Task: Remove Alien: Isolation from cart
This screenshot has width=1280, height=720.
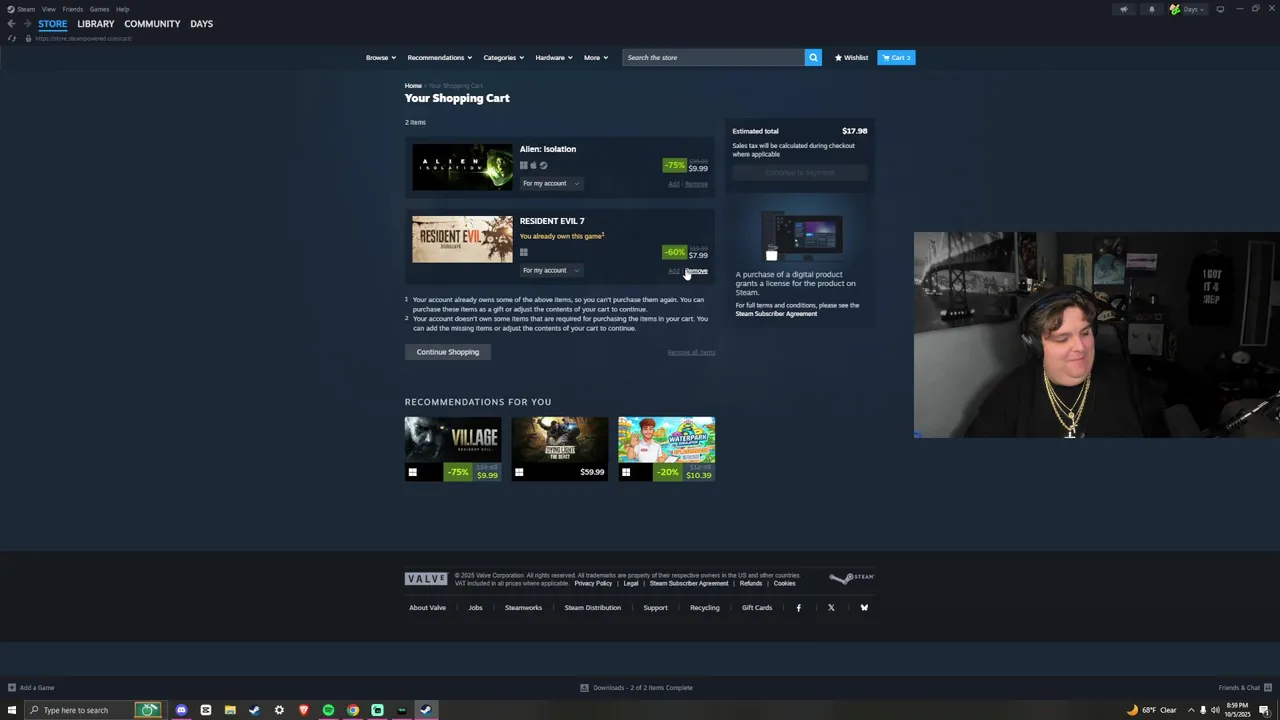Action: coord(696,184)
